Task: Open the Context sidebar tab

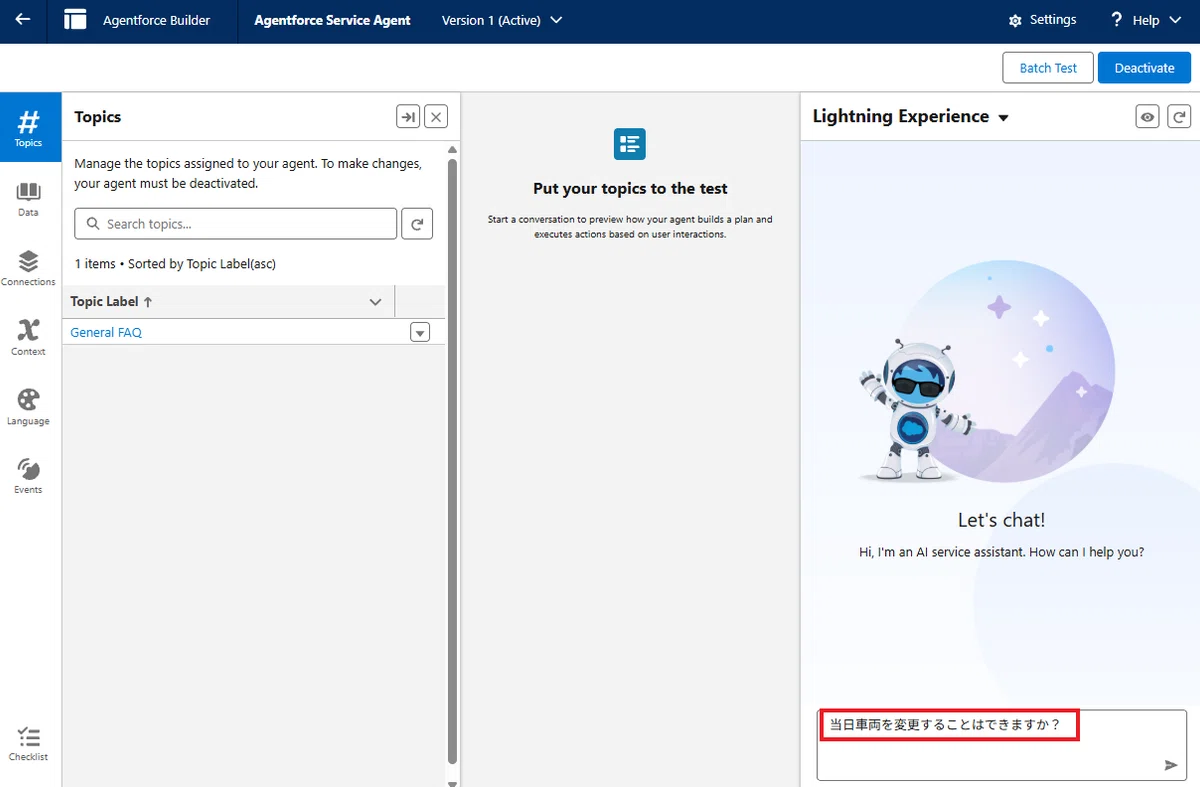Action: [x=28, y=338]
